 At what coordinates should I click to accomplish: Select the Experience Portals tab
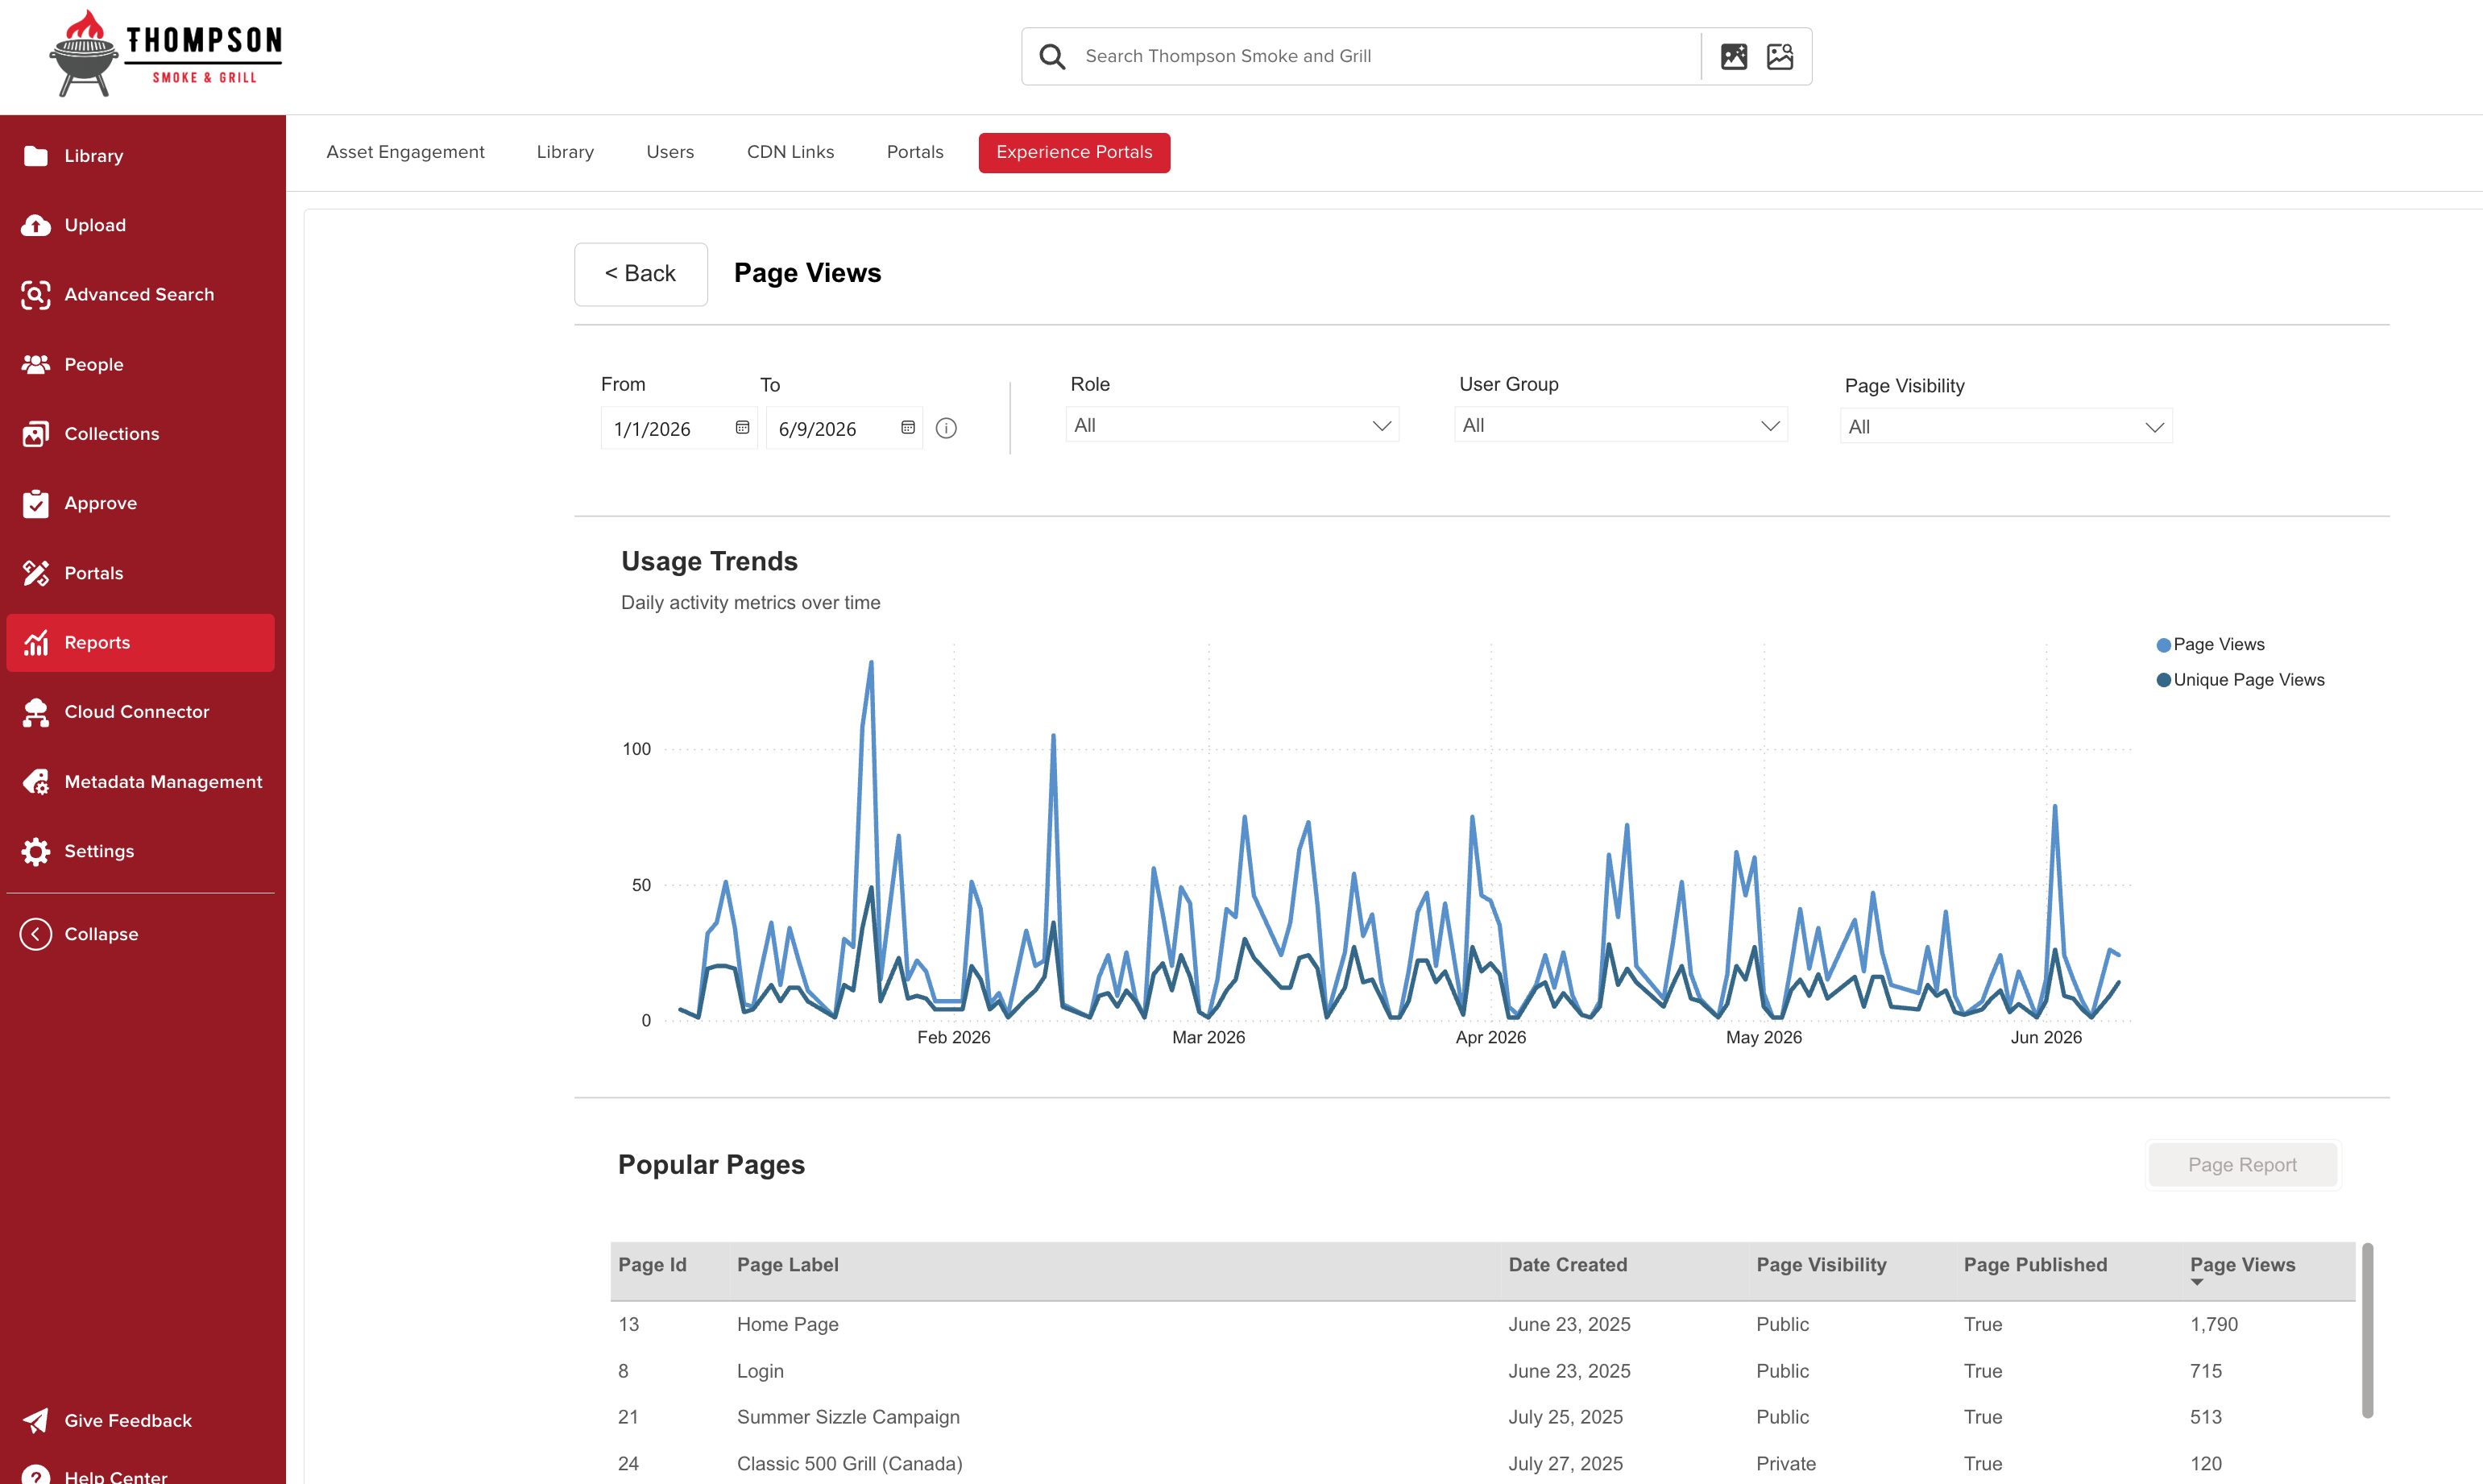(x=1074, y=152)
